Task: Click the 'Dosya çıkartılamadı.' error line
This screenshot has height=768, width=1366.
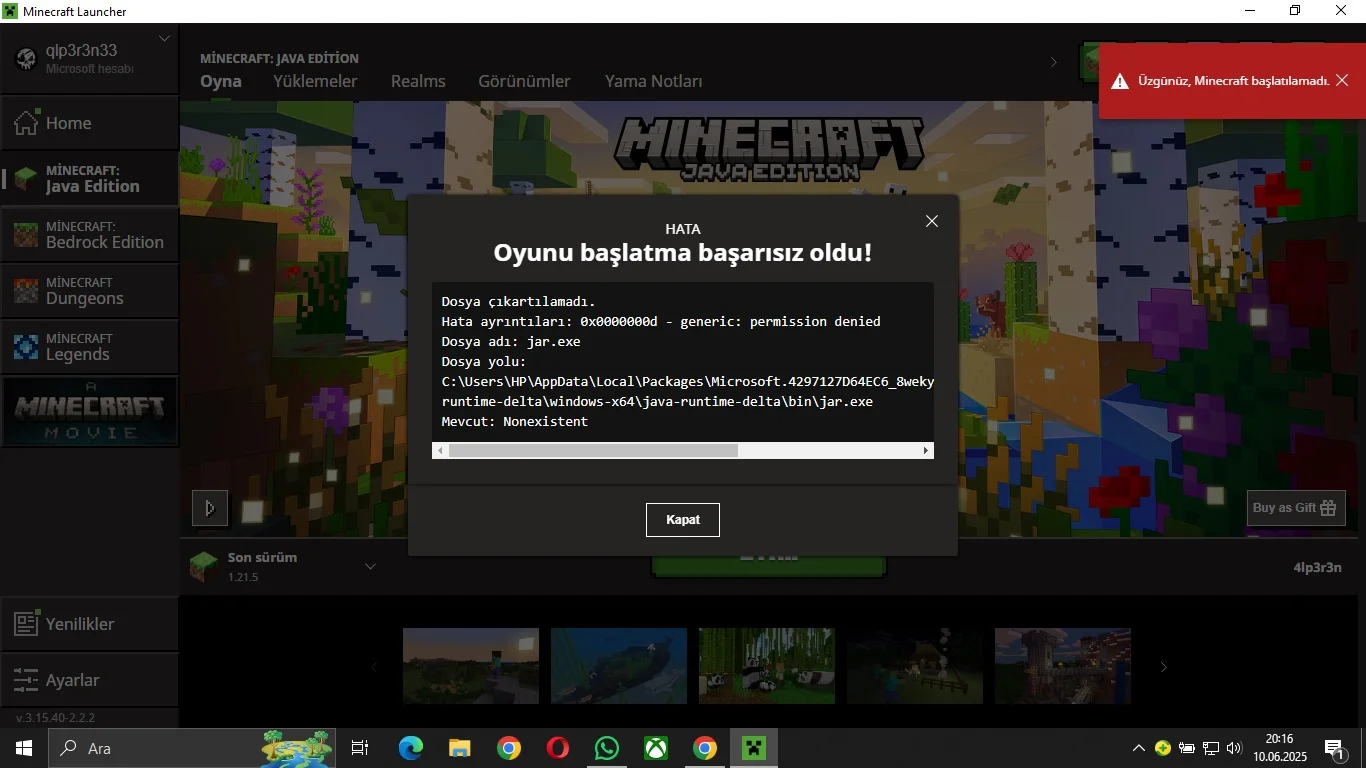Action: click(x=519, y=302)
